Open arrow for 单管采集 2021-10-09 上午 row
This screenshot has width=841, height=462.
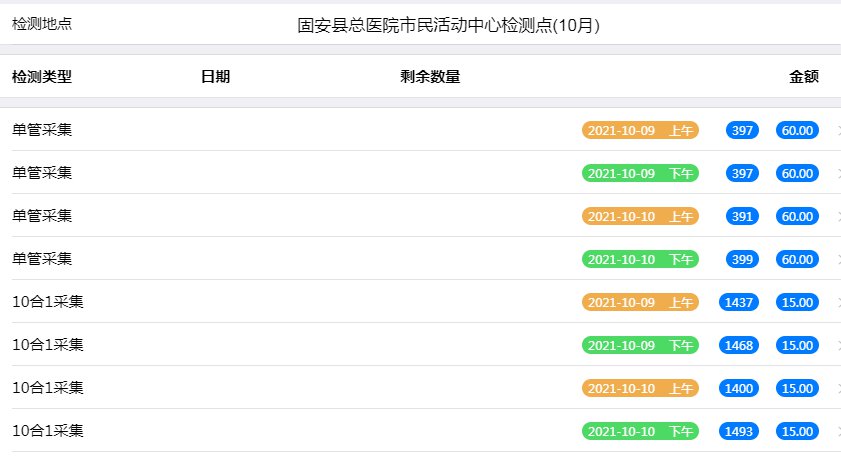(838, 130)
